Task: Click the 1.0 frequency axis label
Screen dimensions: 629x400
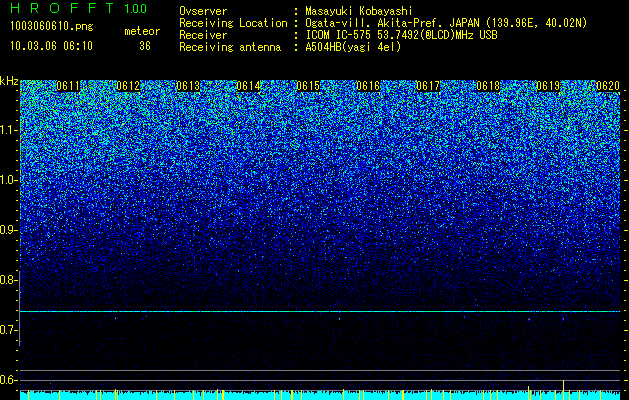Action: pyautogui.click(x=9, y=180)
